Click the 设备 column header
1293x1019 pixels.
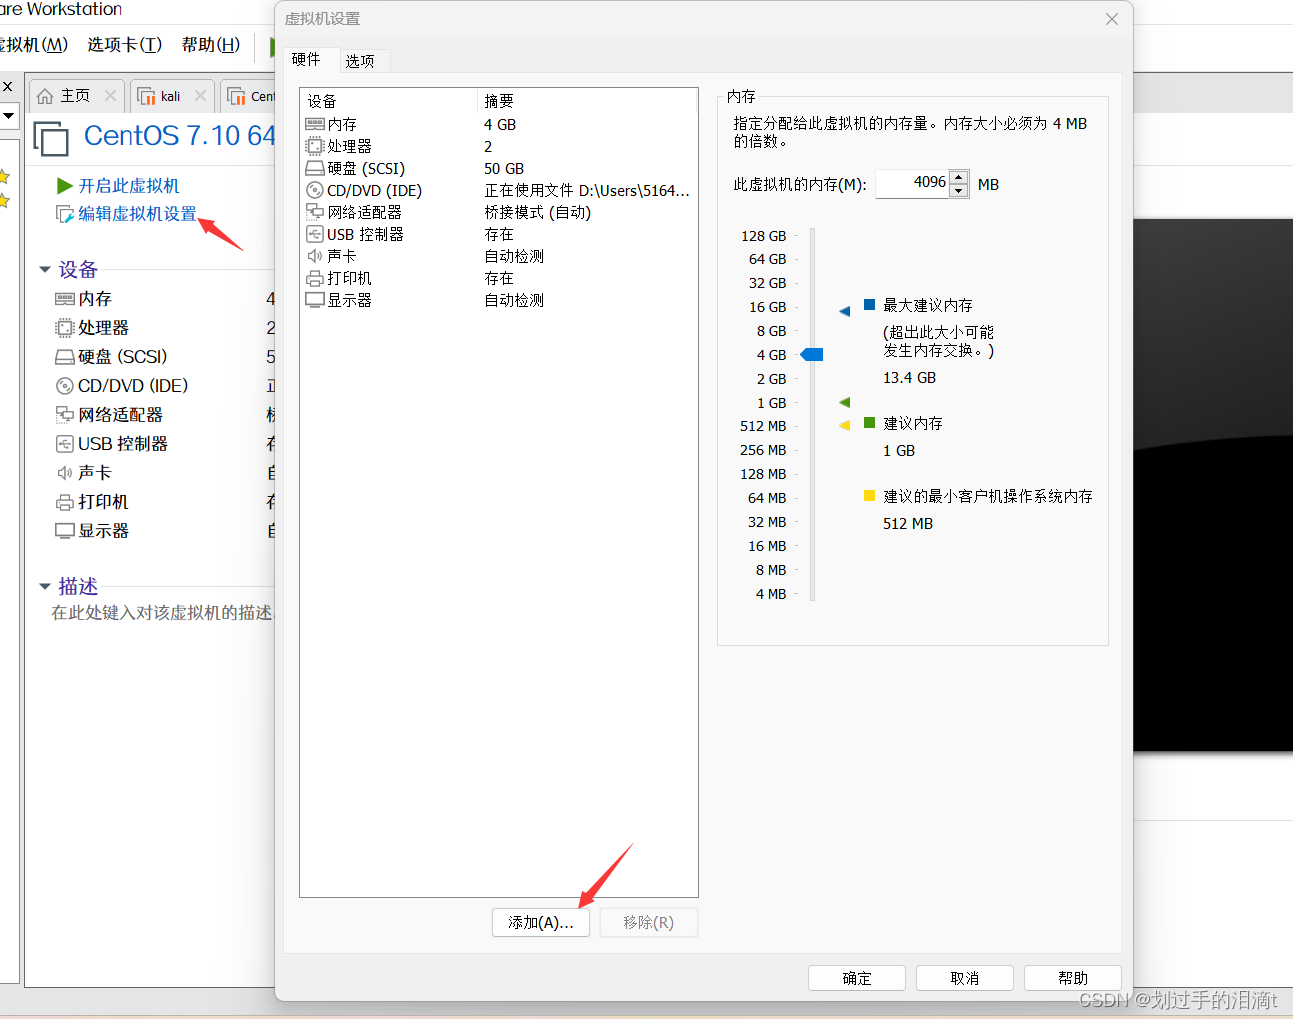388,101
